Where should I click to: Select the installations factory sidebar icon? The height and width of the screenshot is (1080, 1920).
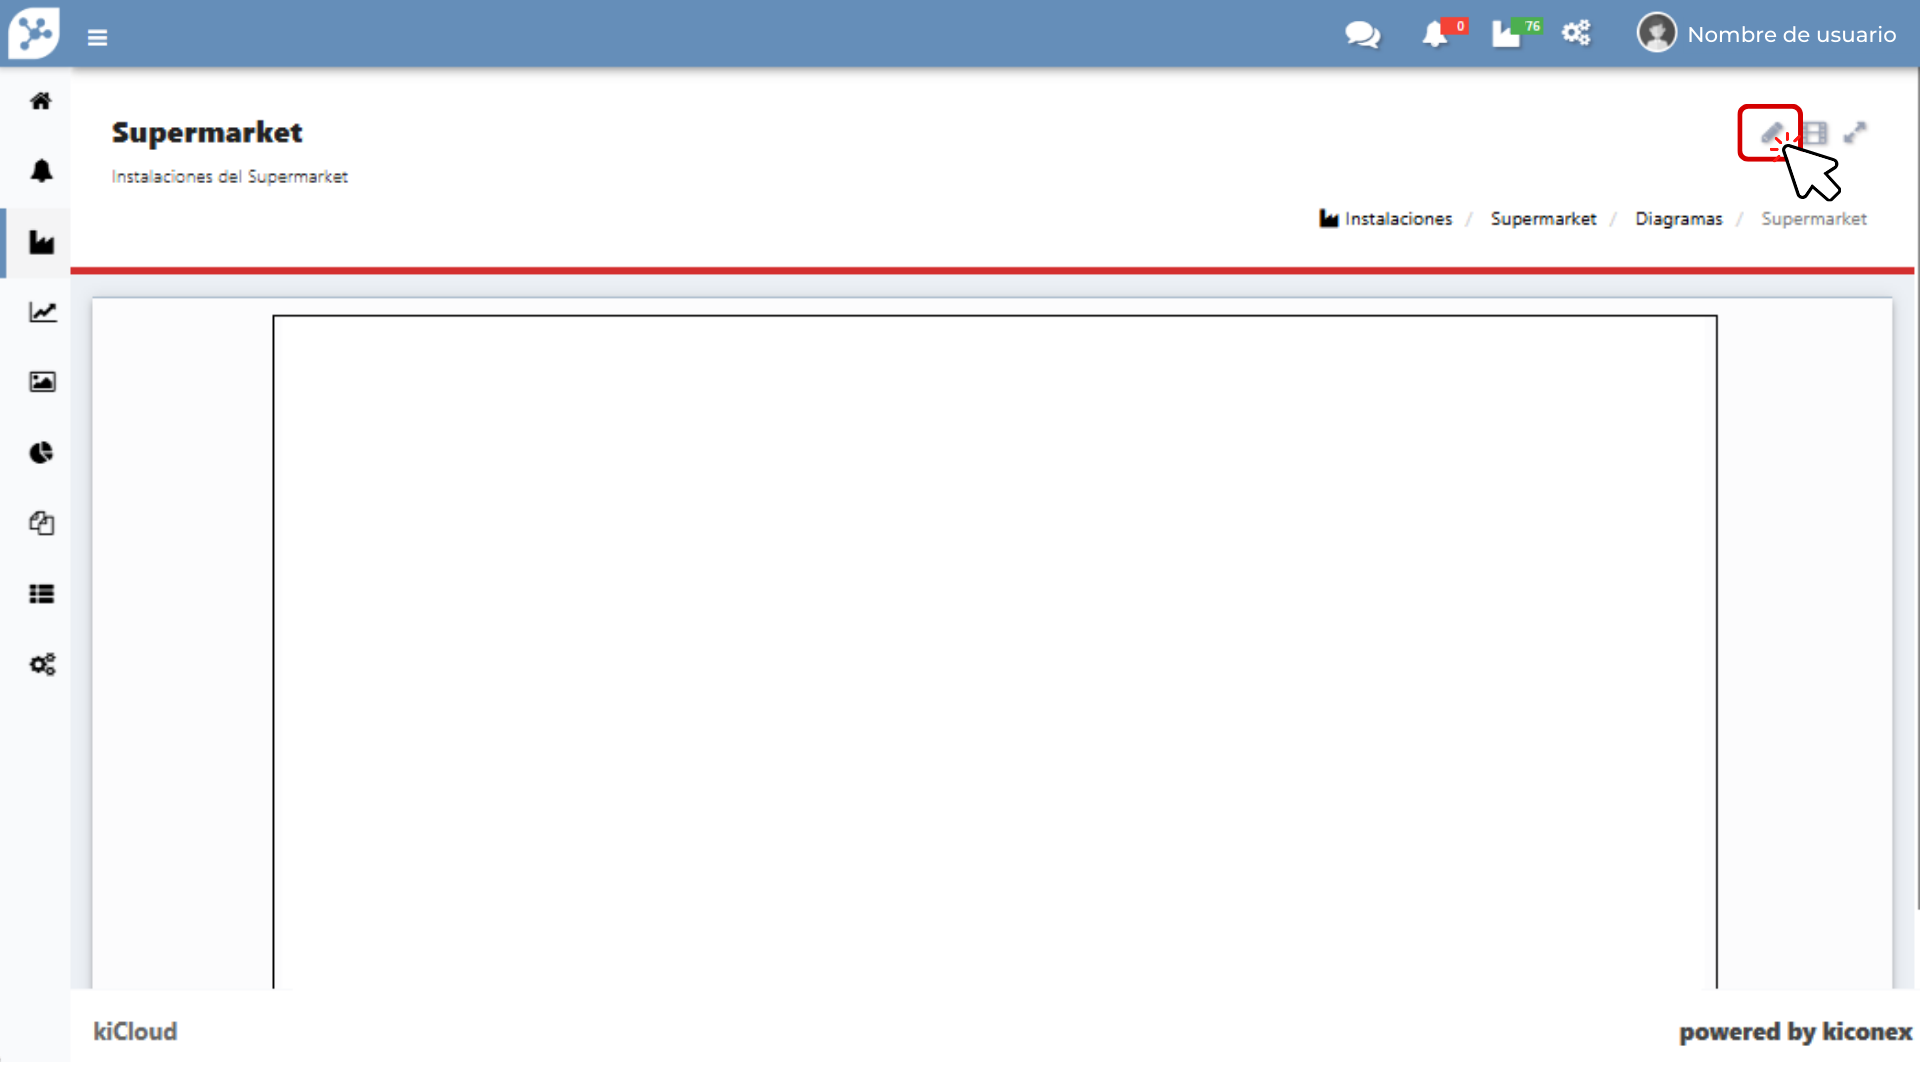point(41,242)
